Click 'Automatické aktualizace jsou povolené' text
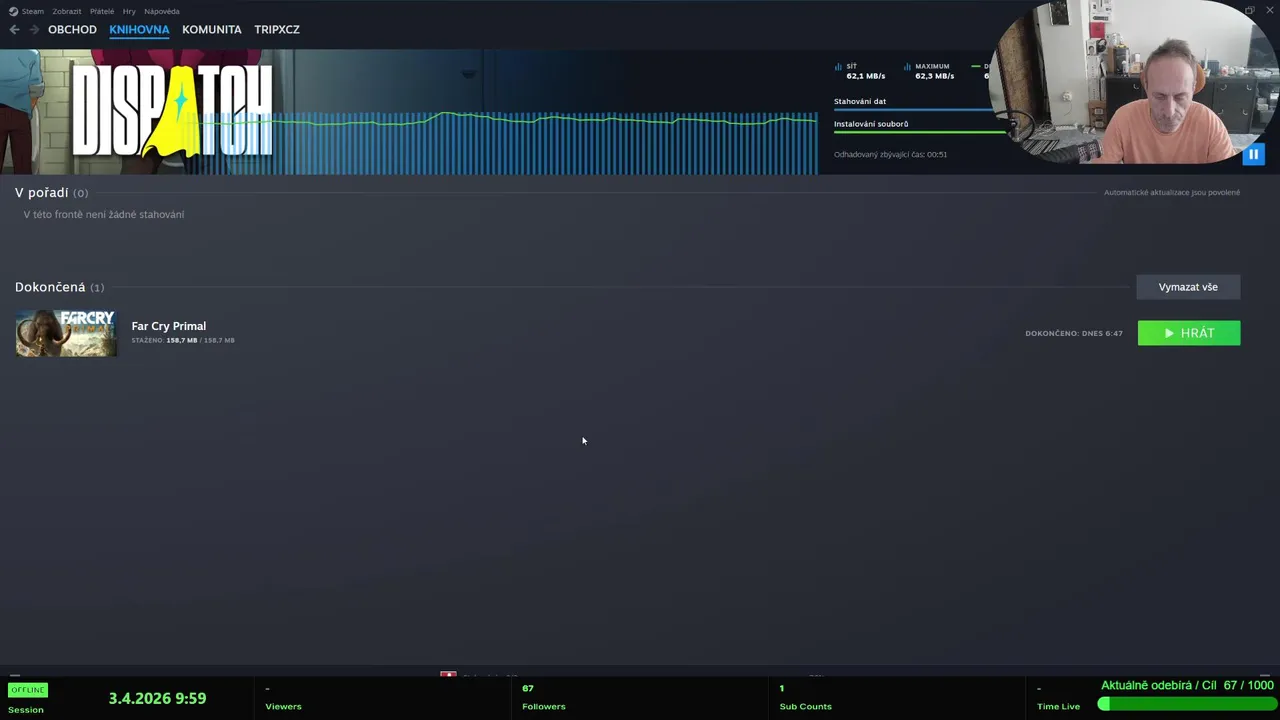The width and height of the screenshot is (1280, 720). tap(1172, 192)
